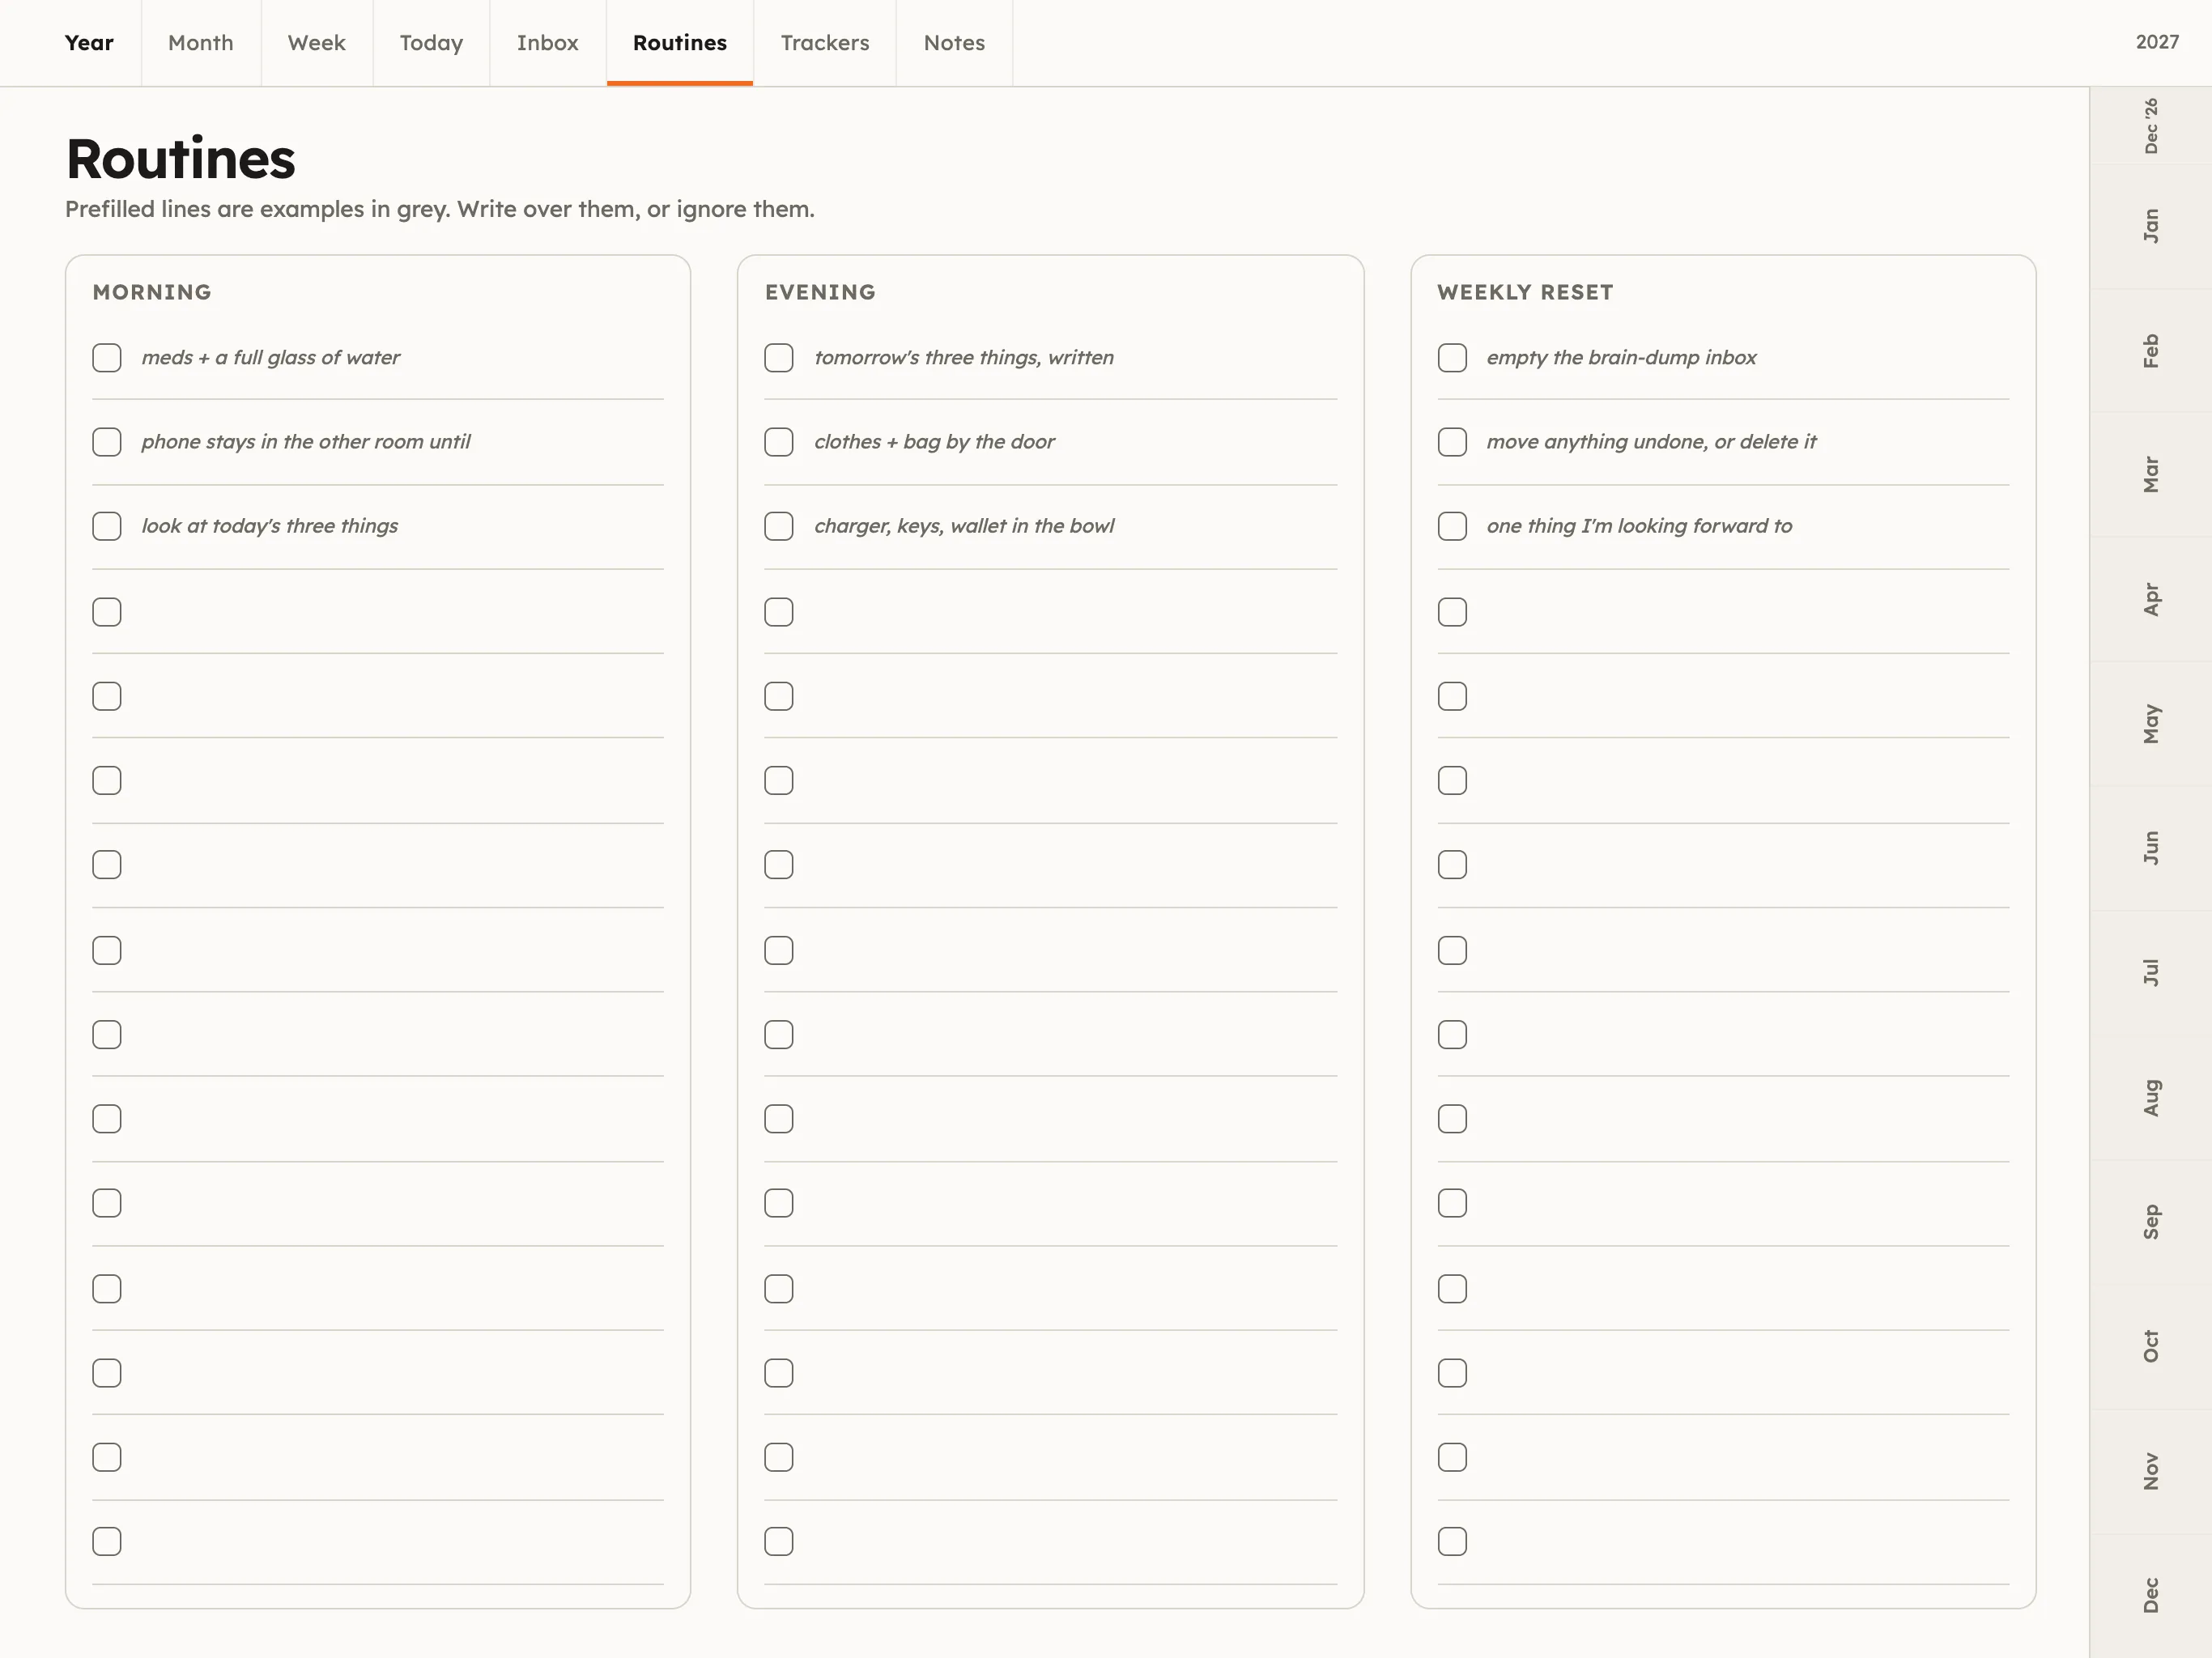
Task: Check 'look at today's three things'
Action: tap(107, 526)
